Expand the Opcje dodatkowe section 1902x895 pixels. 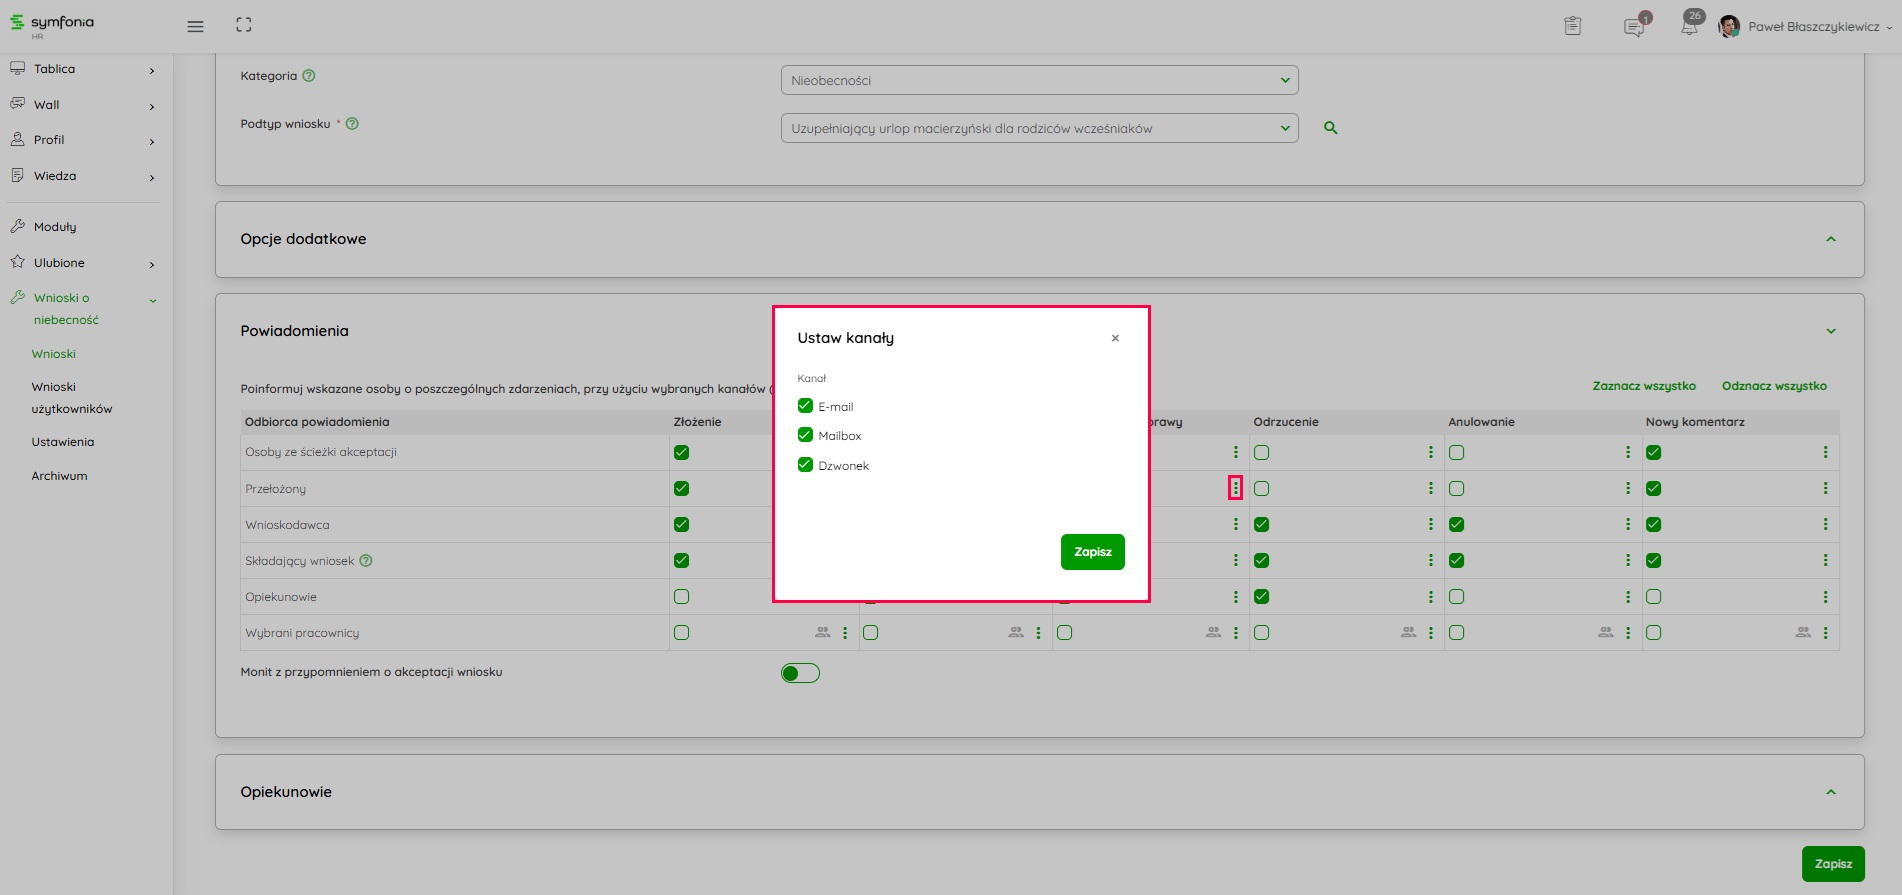click(1830, 239)
